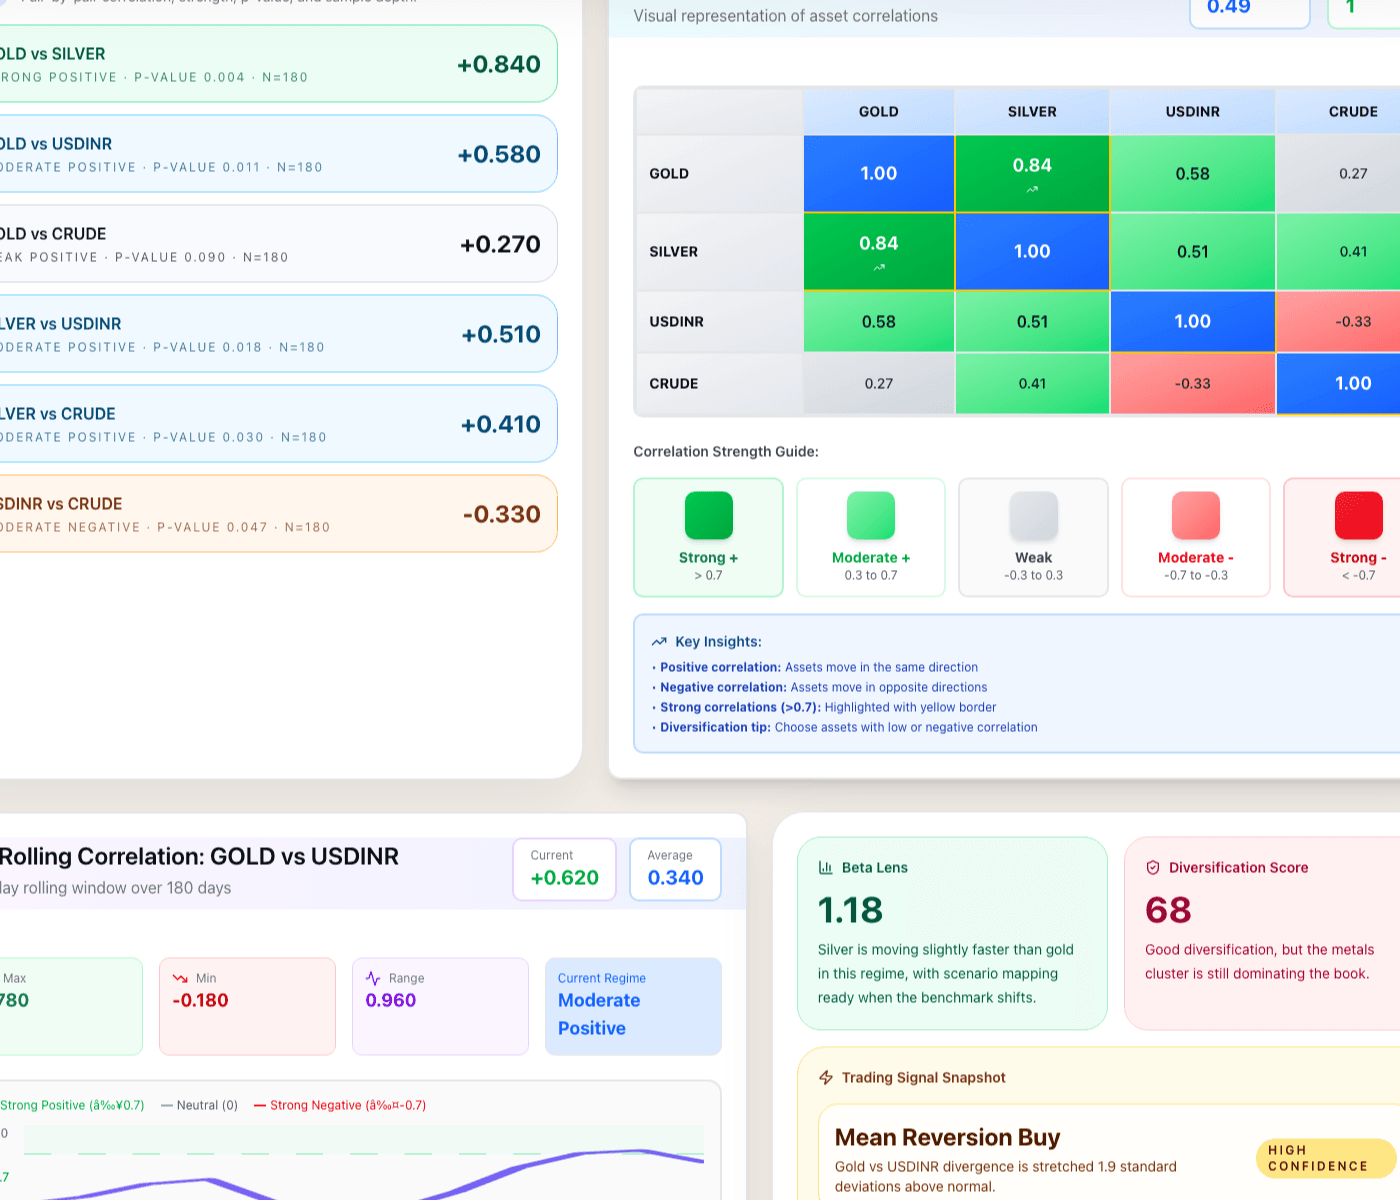Screen dimensions: 1400x1200
Task: Click the Weak gray legend swatch
Action: click(x=1033, y=516)
